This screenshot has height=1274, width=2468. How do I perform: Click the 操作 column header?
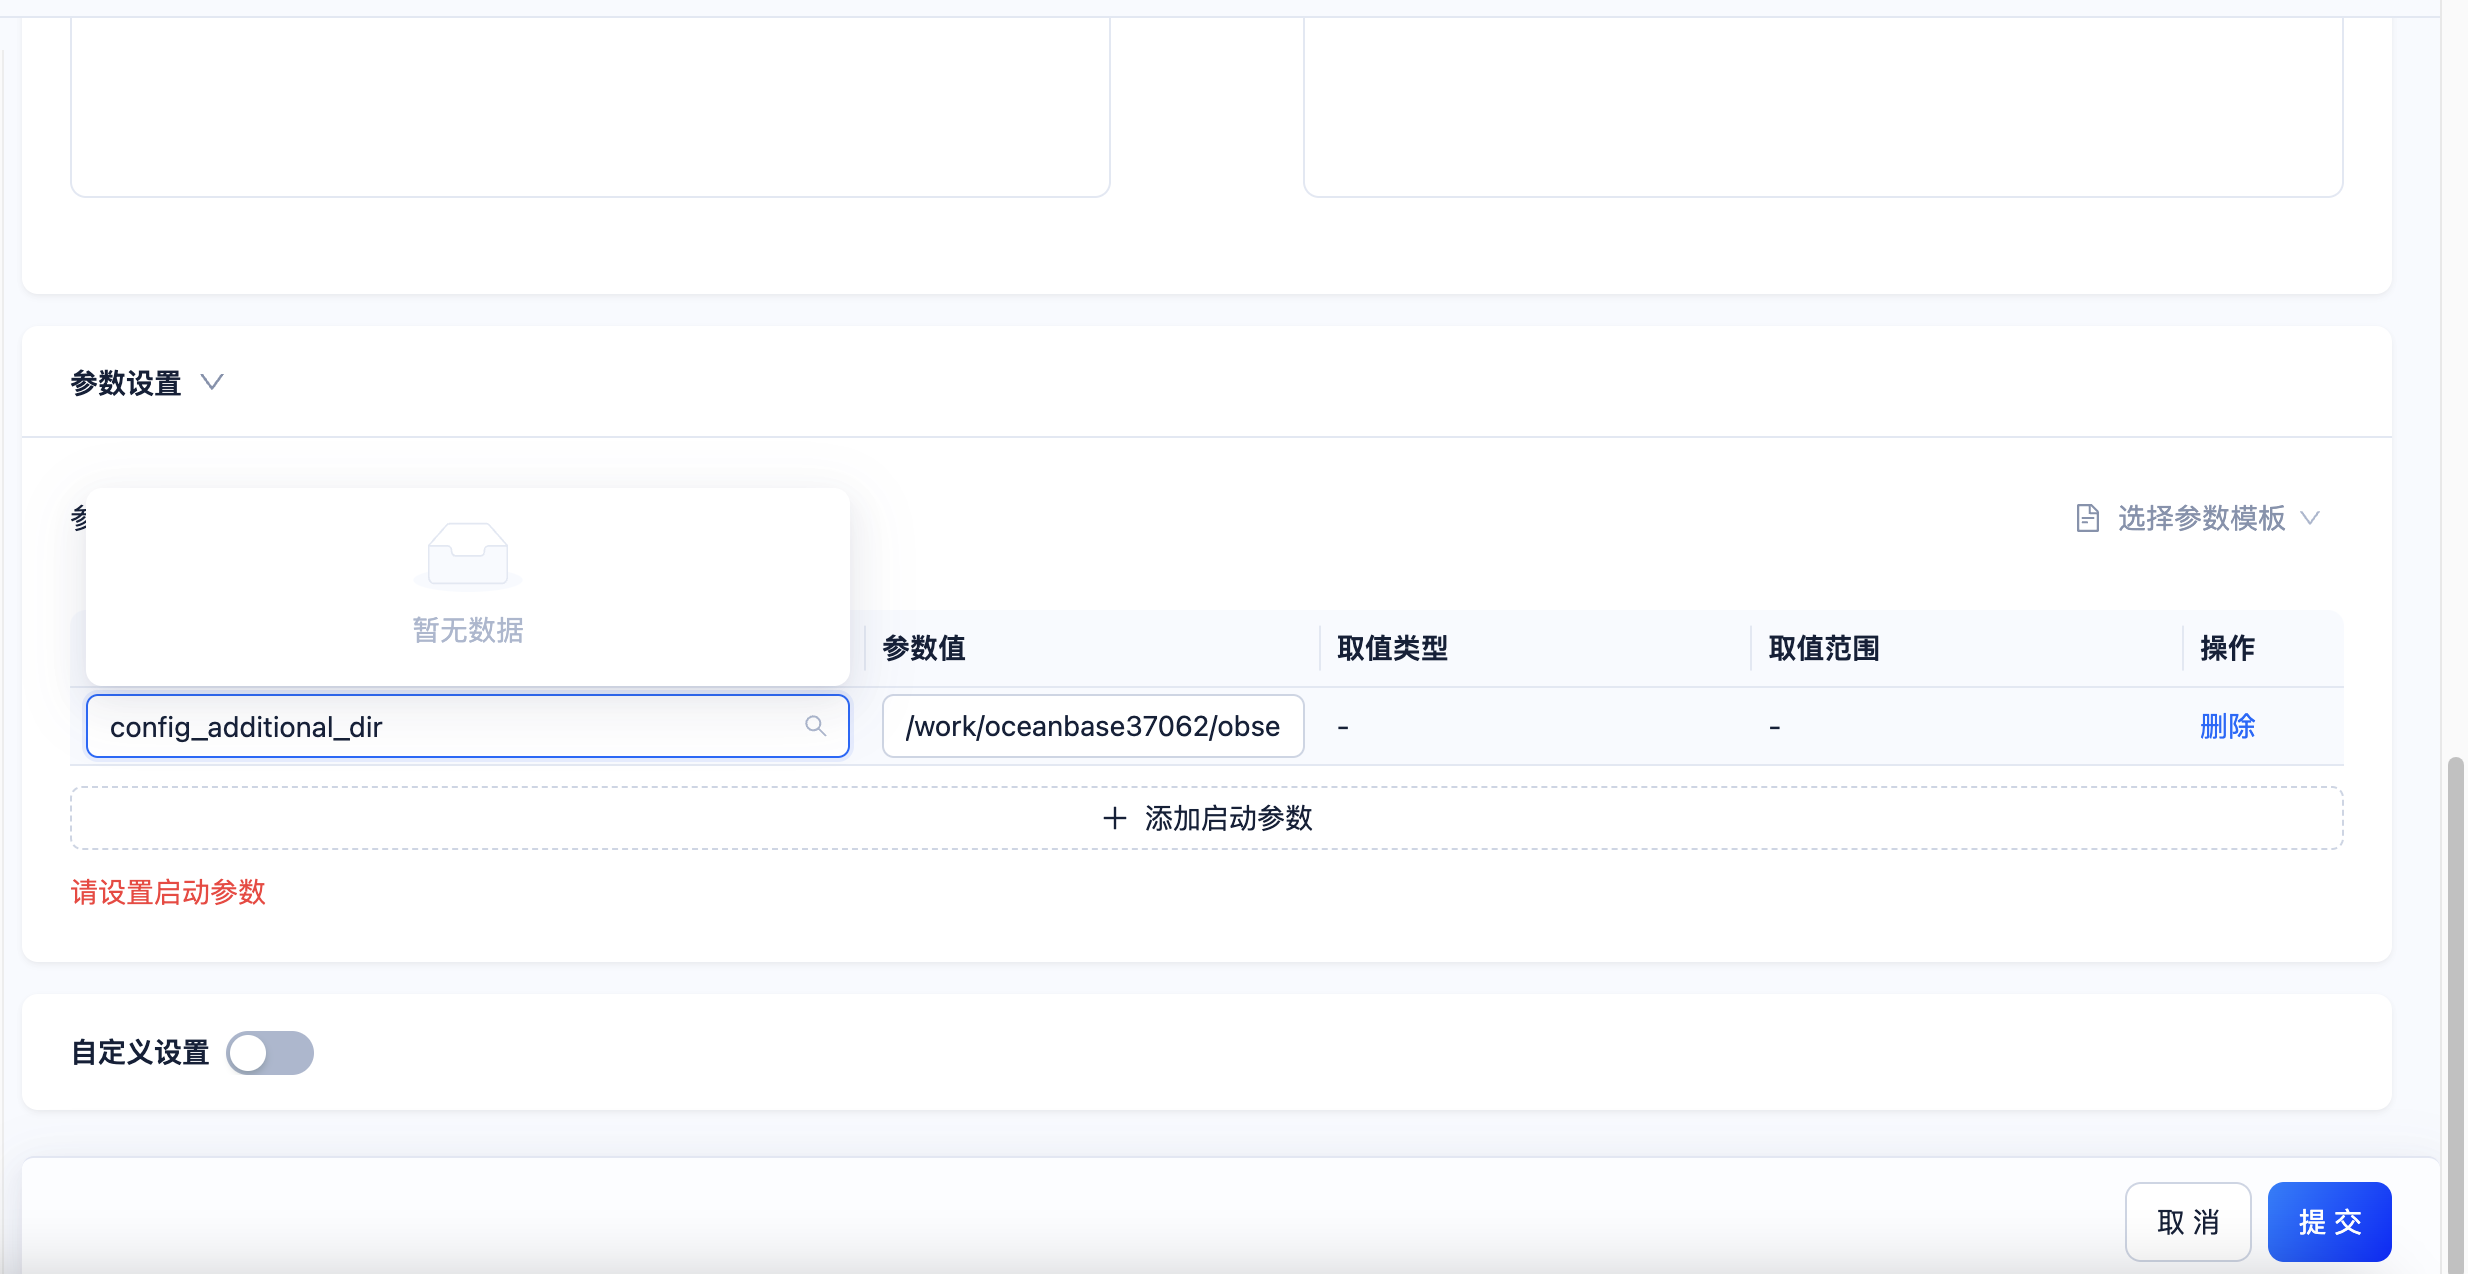coord(2227,648)
